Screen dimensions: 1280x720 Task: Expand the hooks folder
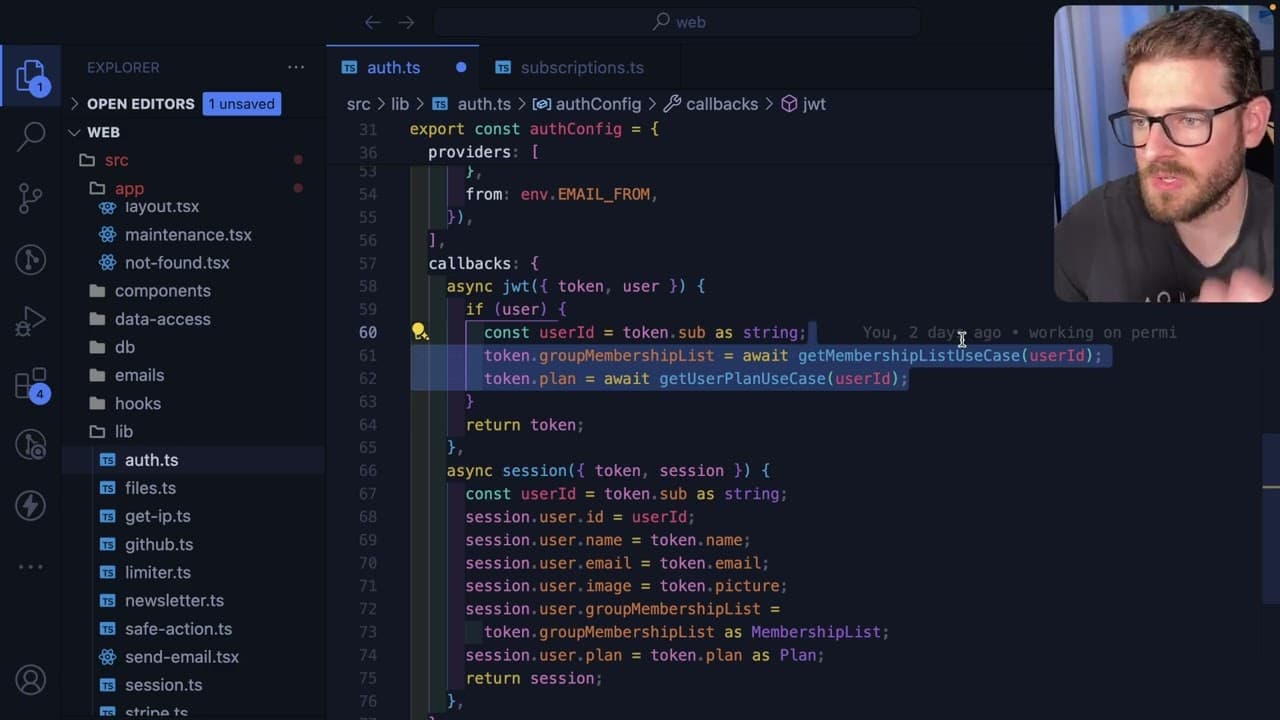pos(137,403)
